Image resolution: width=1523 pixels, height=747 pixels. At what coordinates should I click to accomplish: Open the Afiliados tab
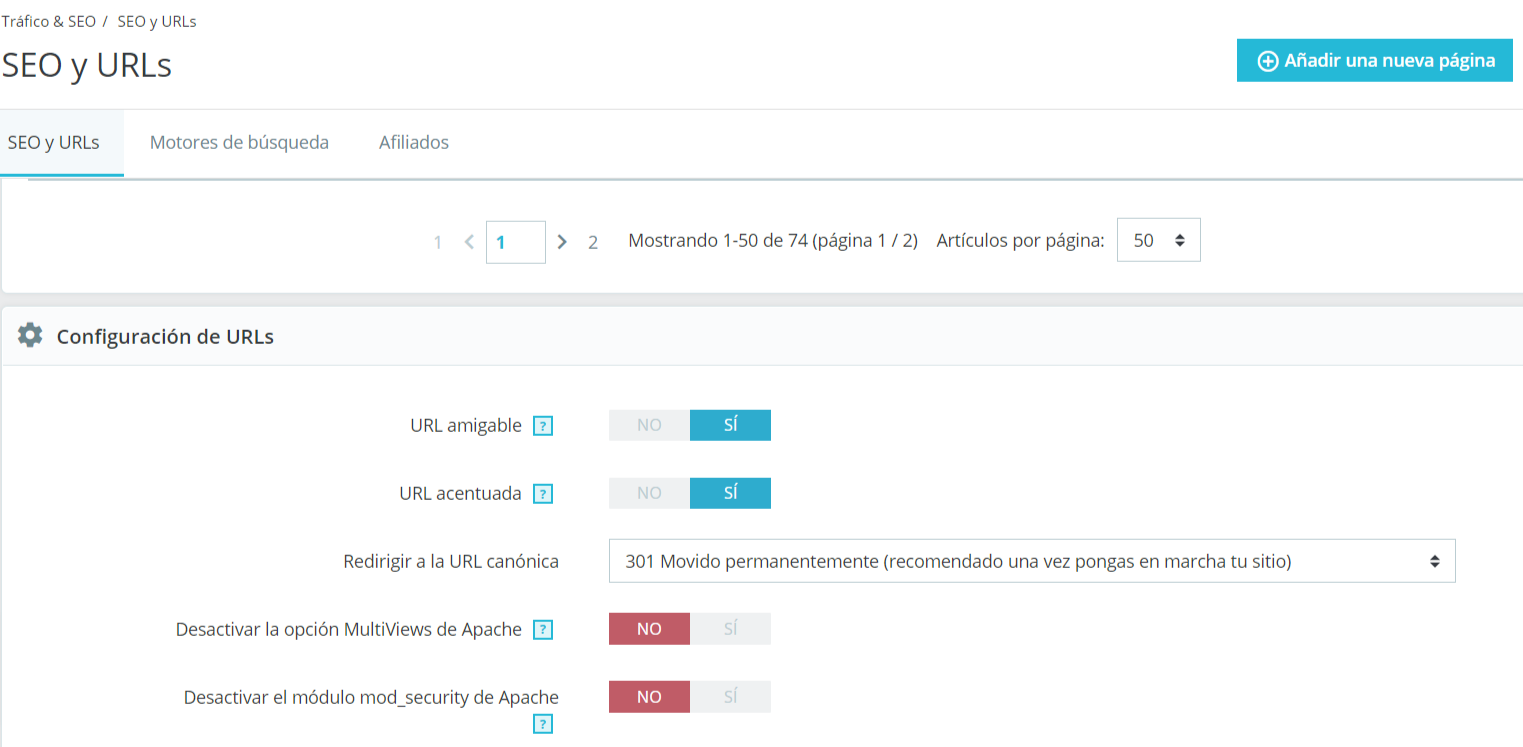[414, 142]
